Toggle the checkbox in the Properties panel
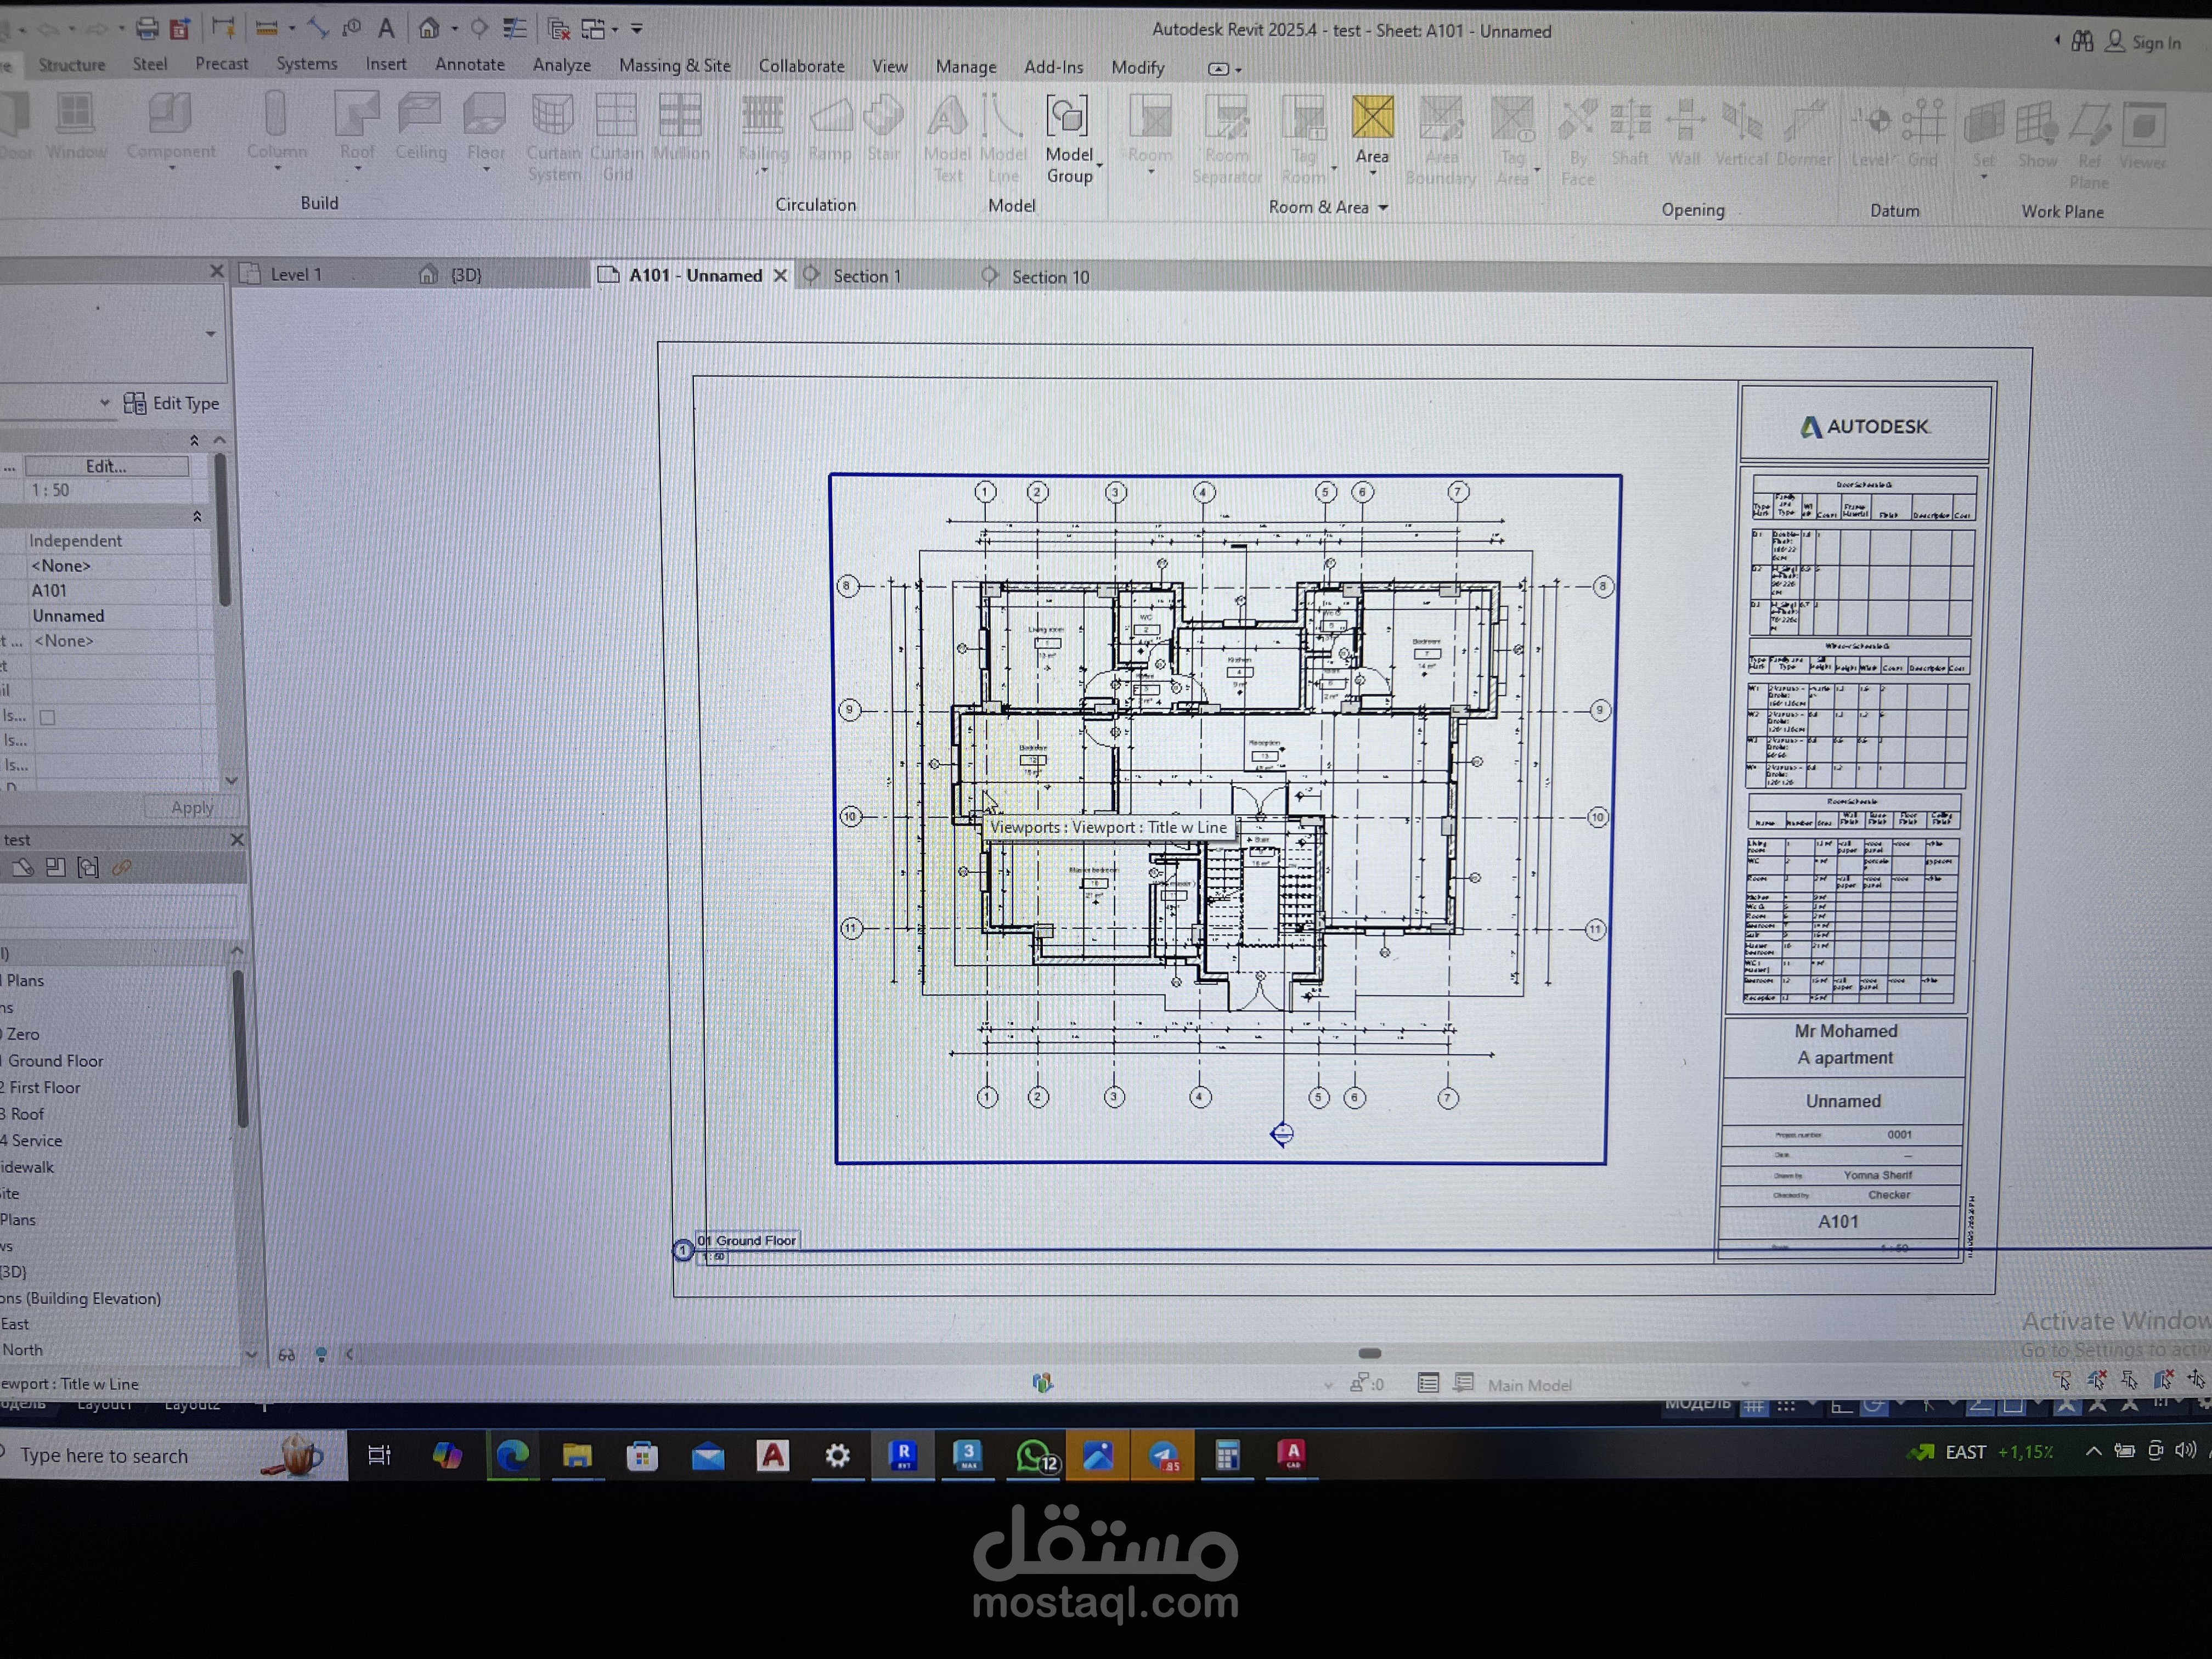 pyautogui.click(x=47, y=717)
